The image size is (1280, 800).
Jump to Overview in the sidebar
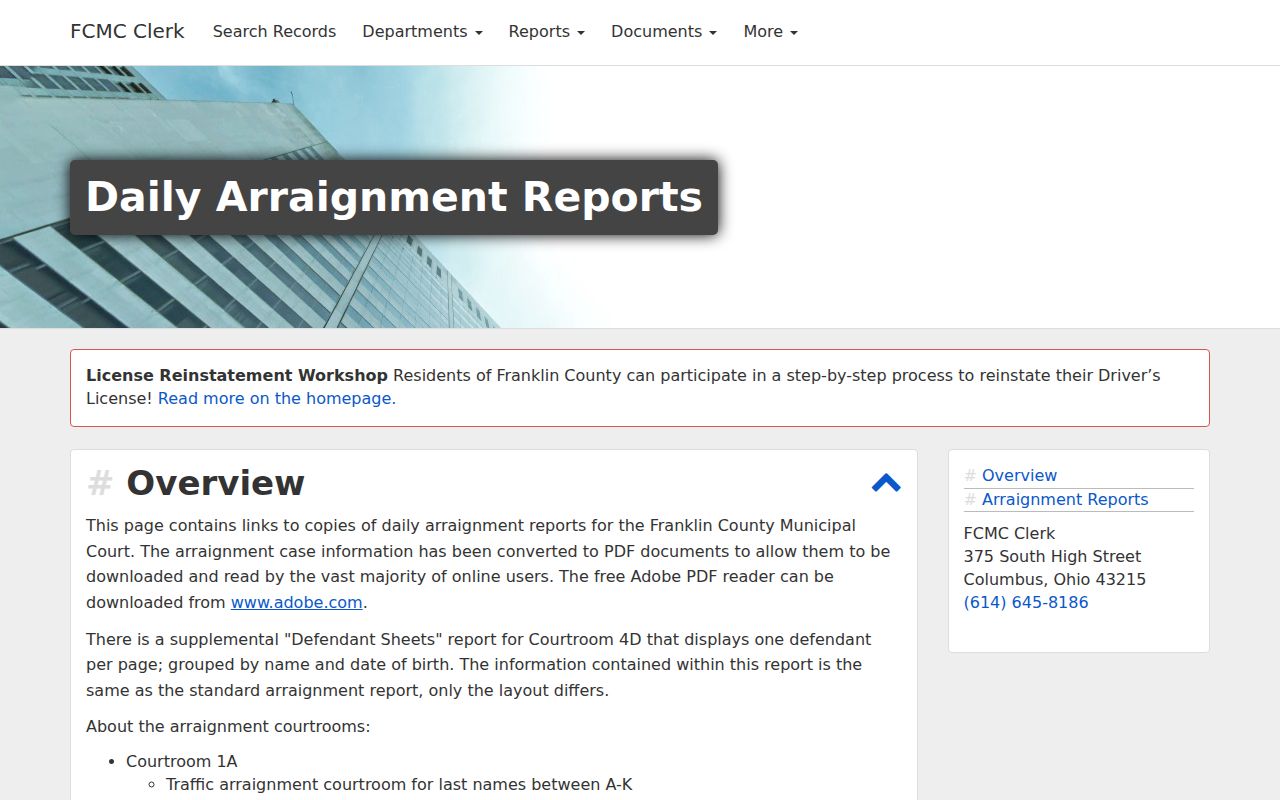pyautogui.click(x=1019, y=475)
